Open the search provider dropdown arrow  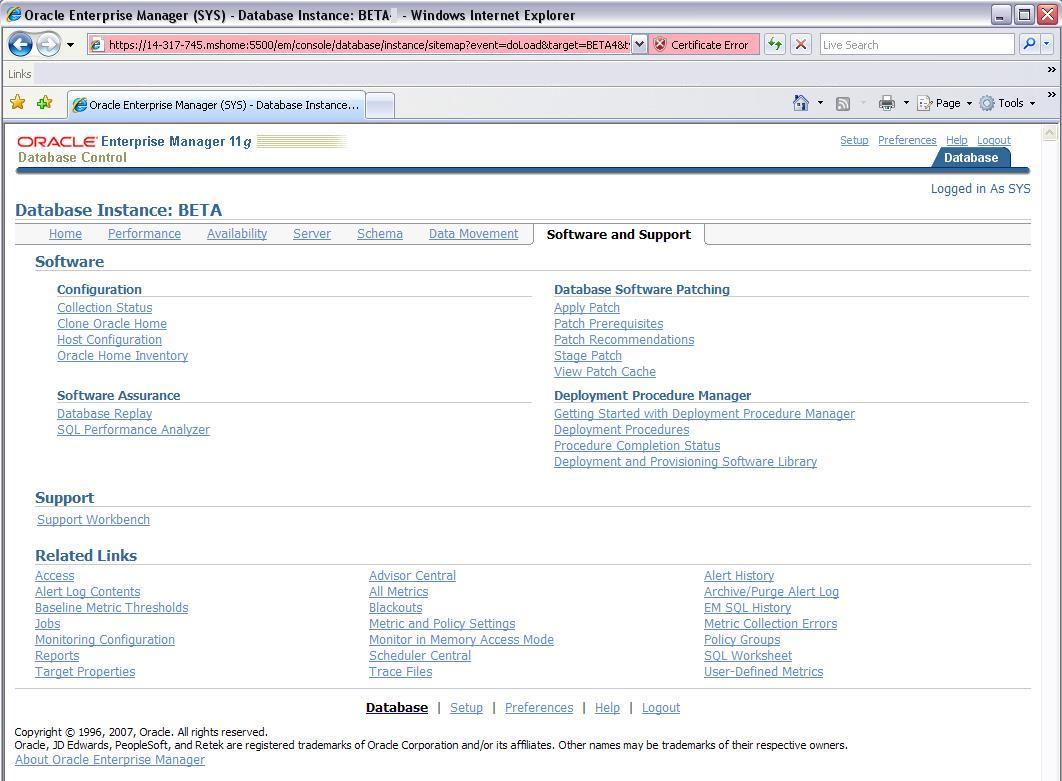pos(1046,45)
